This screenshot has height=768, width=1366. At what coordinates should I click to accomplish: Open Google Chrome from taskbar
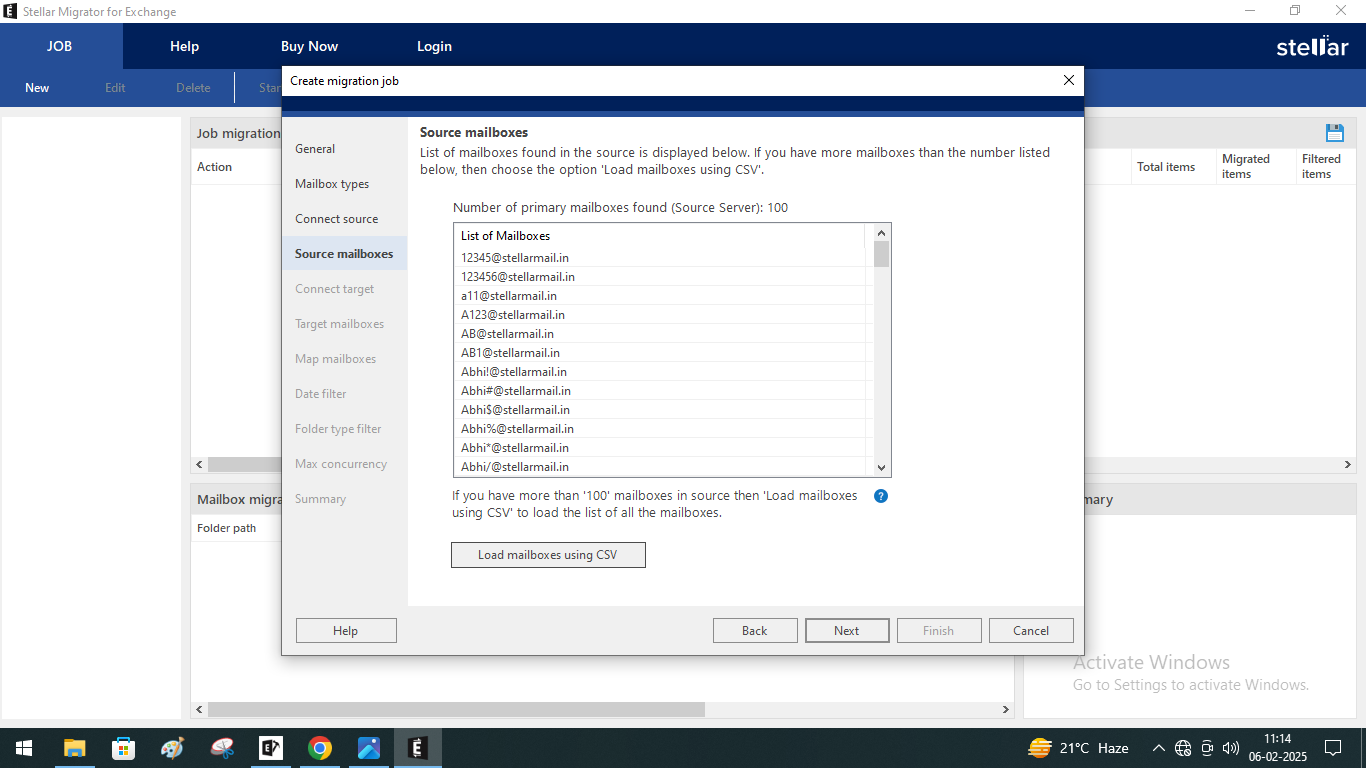coord(319,748)
